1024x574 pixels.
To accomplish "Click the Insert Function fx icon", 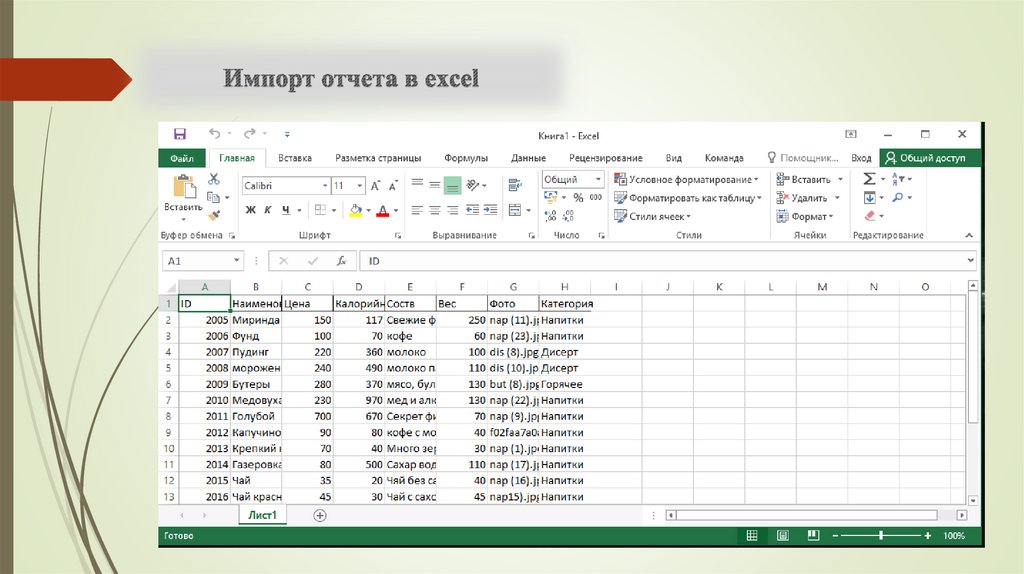I will click(x=341, y=261).
